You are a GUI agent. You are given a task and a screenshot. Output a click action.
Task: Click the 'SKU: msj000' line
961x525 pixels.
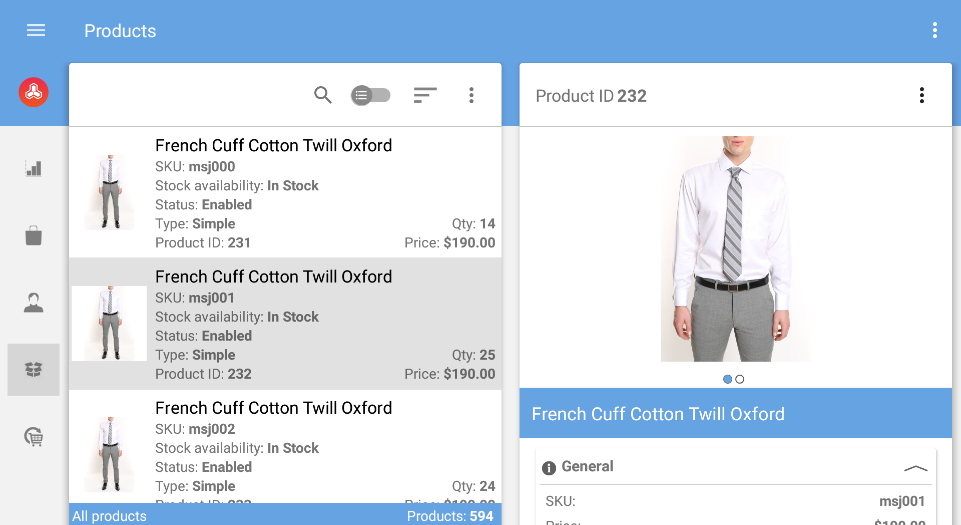(x=195, y=167)
